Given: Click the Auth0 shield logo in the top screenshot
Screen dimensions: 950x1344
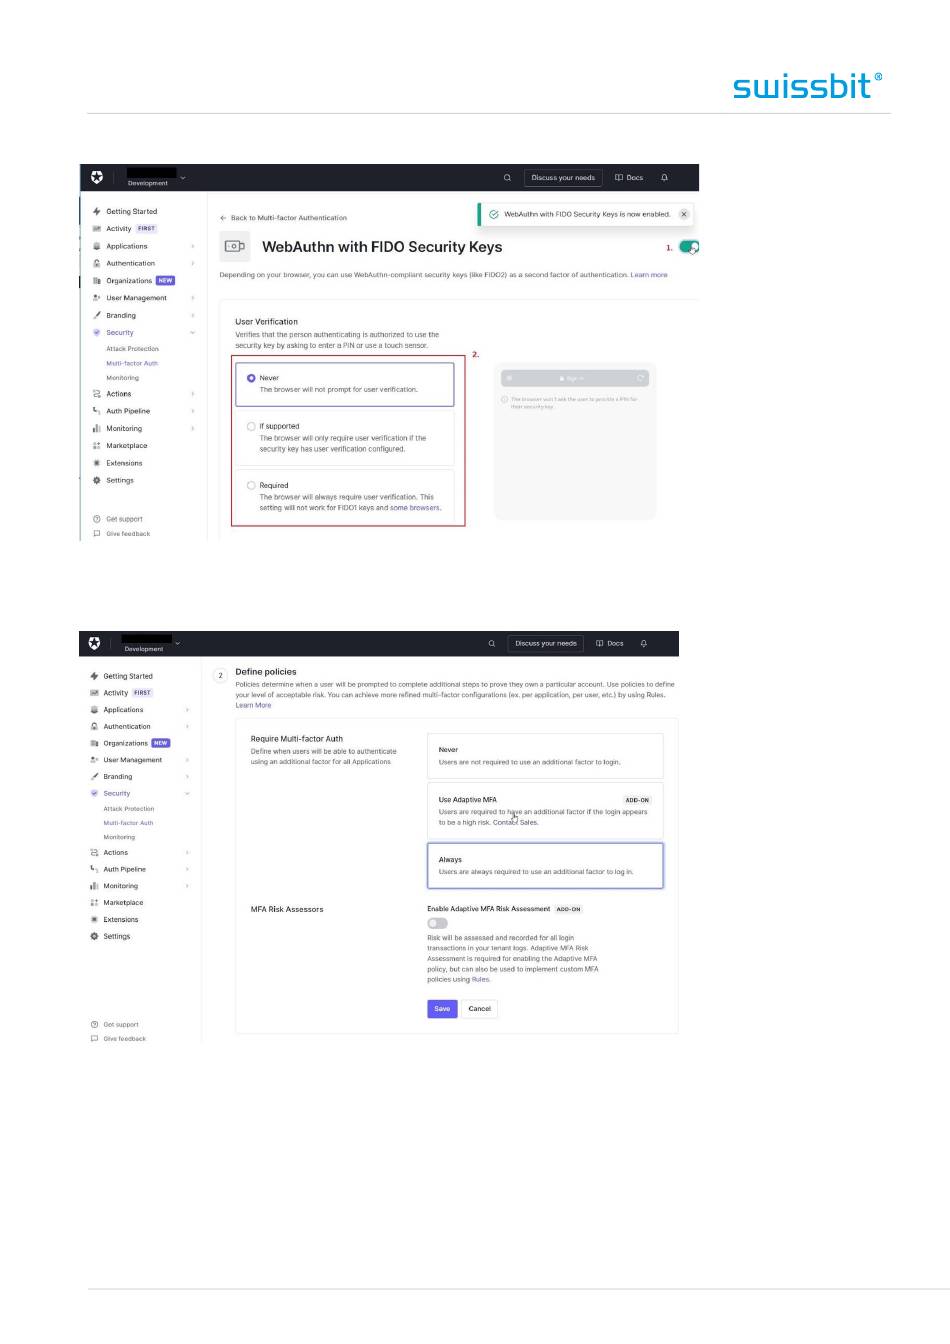Looking at the screenshot, I should [x=96, y=177].
